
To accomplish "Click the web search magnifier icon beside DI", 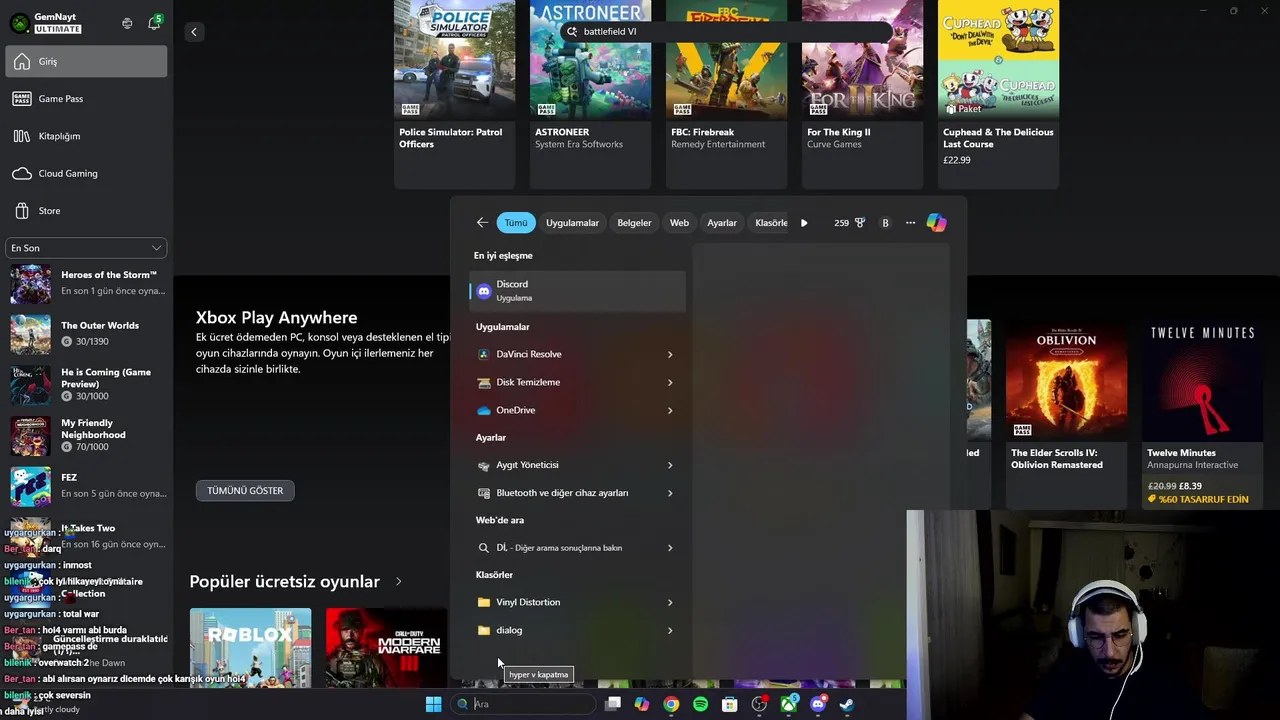I will 484,548.
